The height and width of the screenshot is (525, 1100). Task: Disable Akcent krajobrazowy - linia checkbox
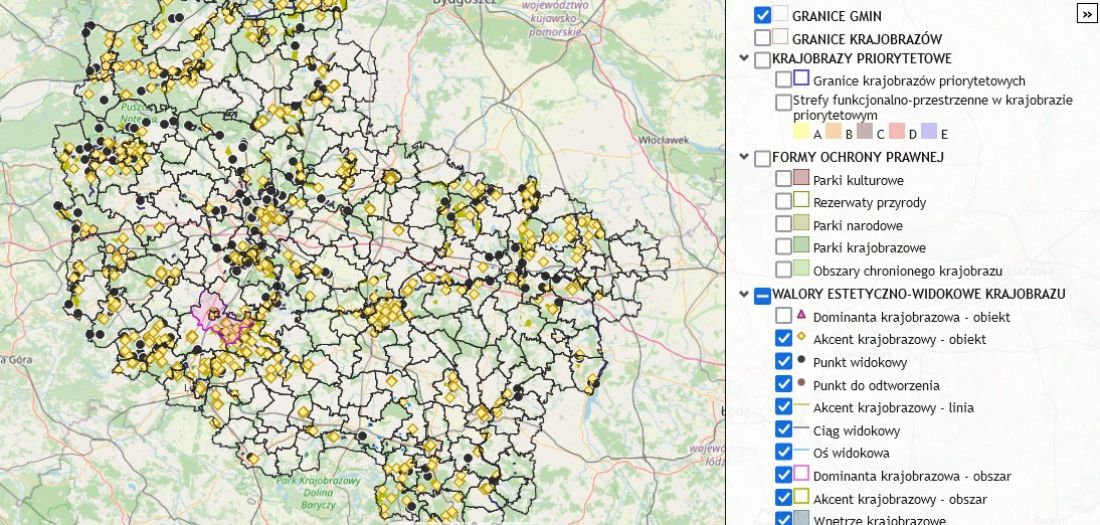click(784, 406)
